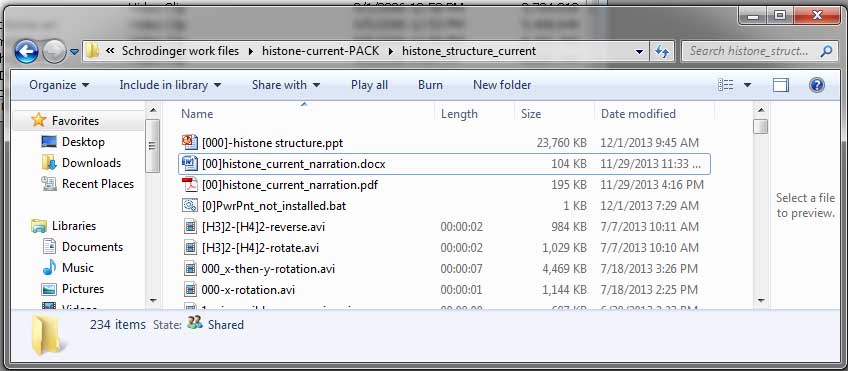Click the Documents library icon
848x371 pixels.
49,247
